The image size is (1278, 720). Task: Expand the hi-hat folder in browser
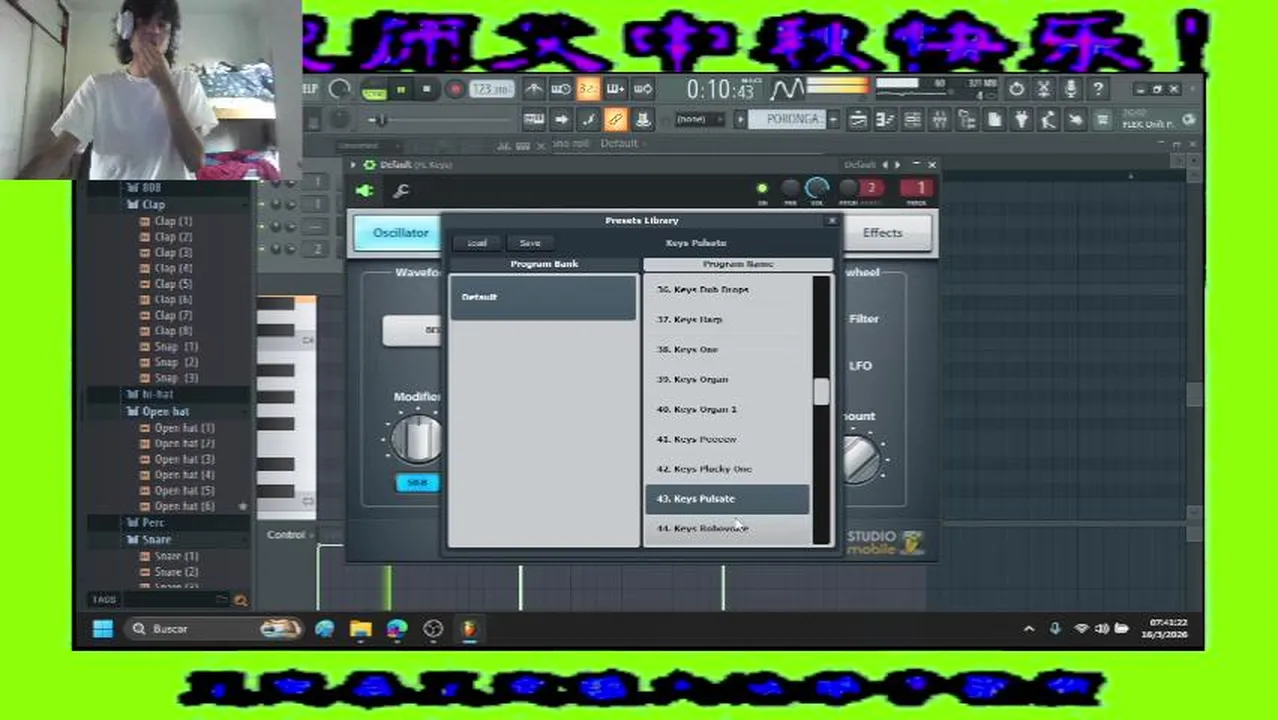pyautogui.click(x=149, y=395)
